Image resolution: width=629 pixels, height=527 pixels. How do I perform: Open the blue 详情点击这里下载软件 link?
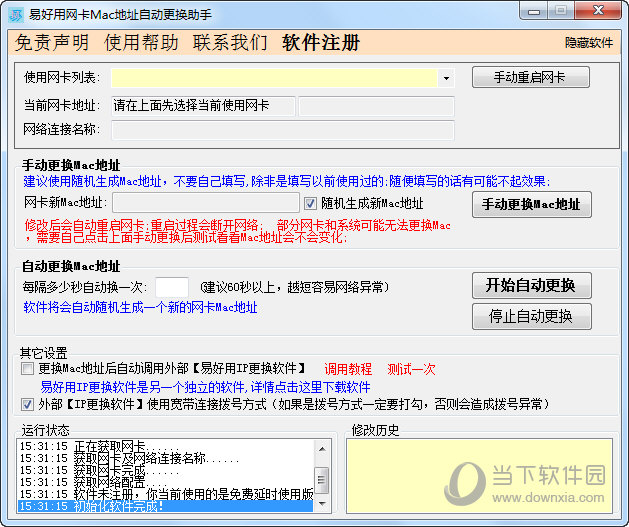coord(310,387)
